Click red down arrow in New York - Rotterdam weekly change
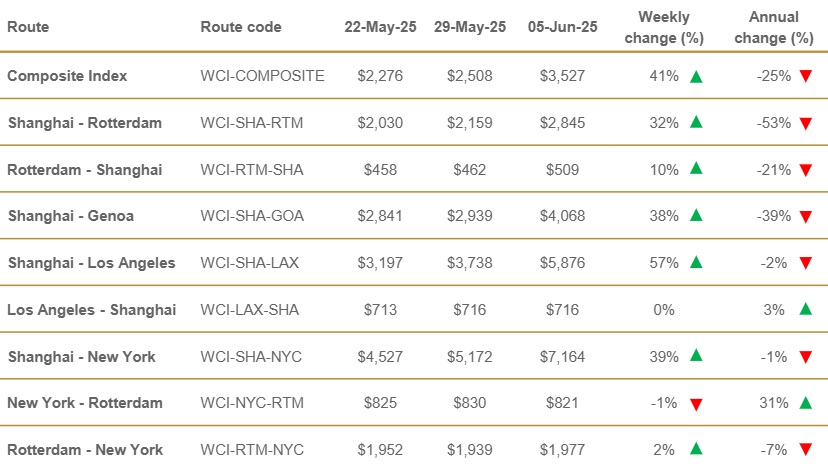Image resolution: width=828 pixels, height=471 pixels. 696,404
